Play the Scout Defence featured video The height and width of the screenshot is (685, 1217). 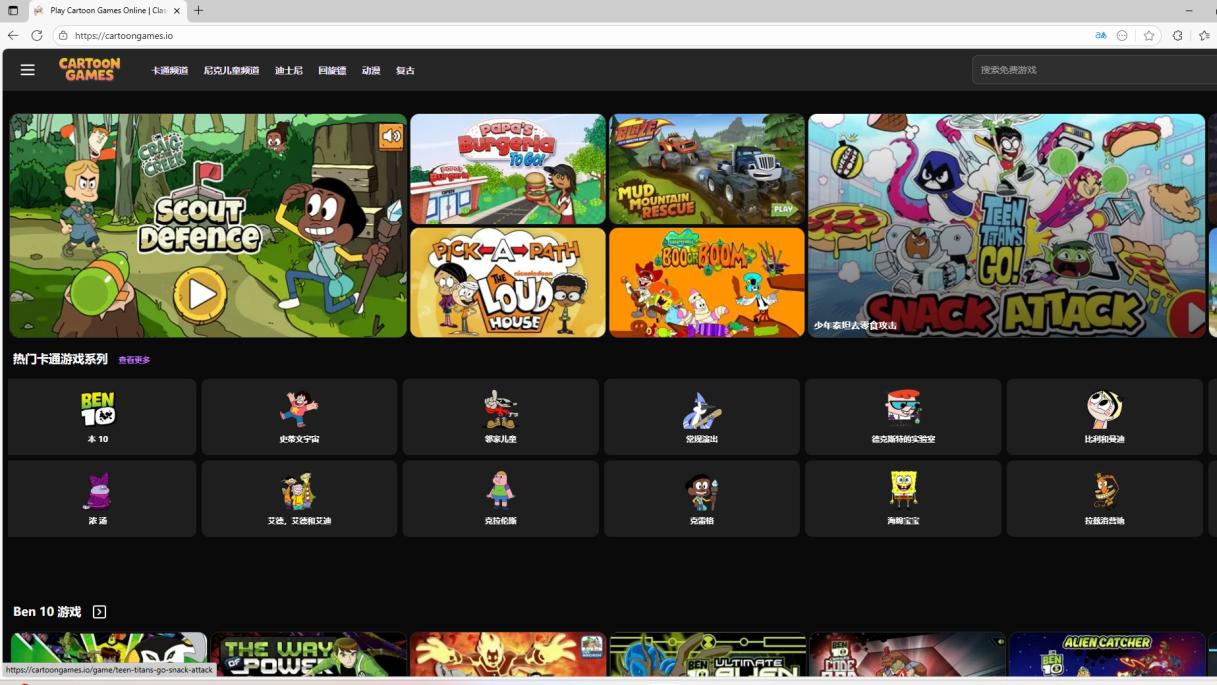pos(200,294)
